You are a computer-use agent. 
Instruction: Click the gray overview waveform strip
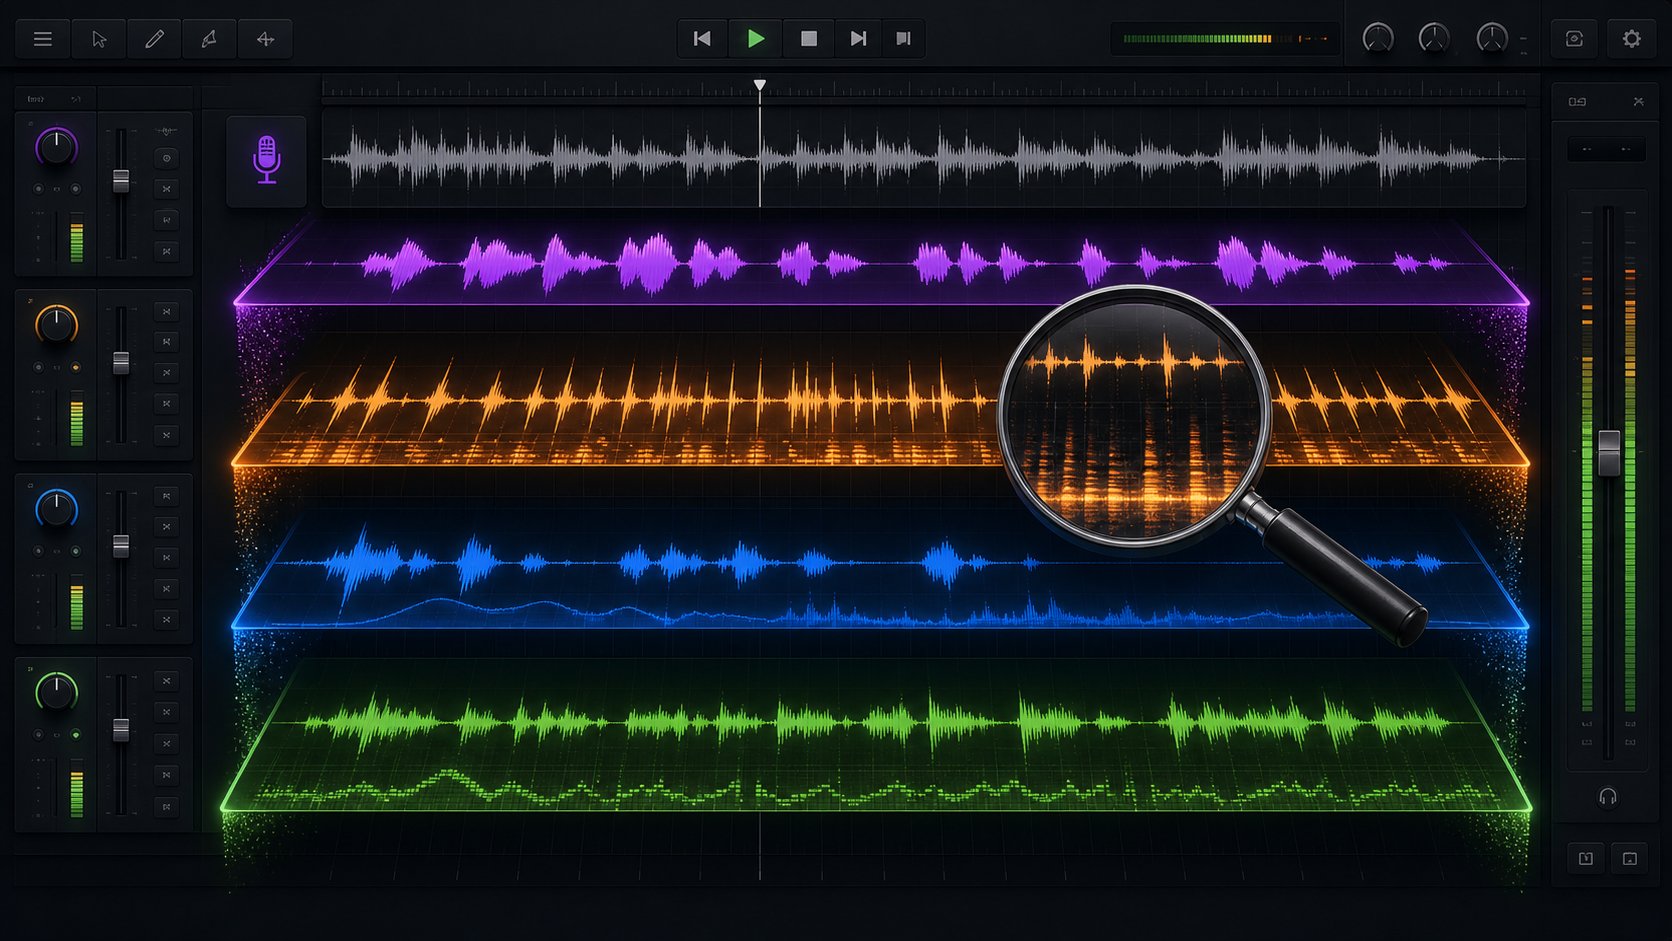click(923, 158)
